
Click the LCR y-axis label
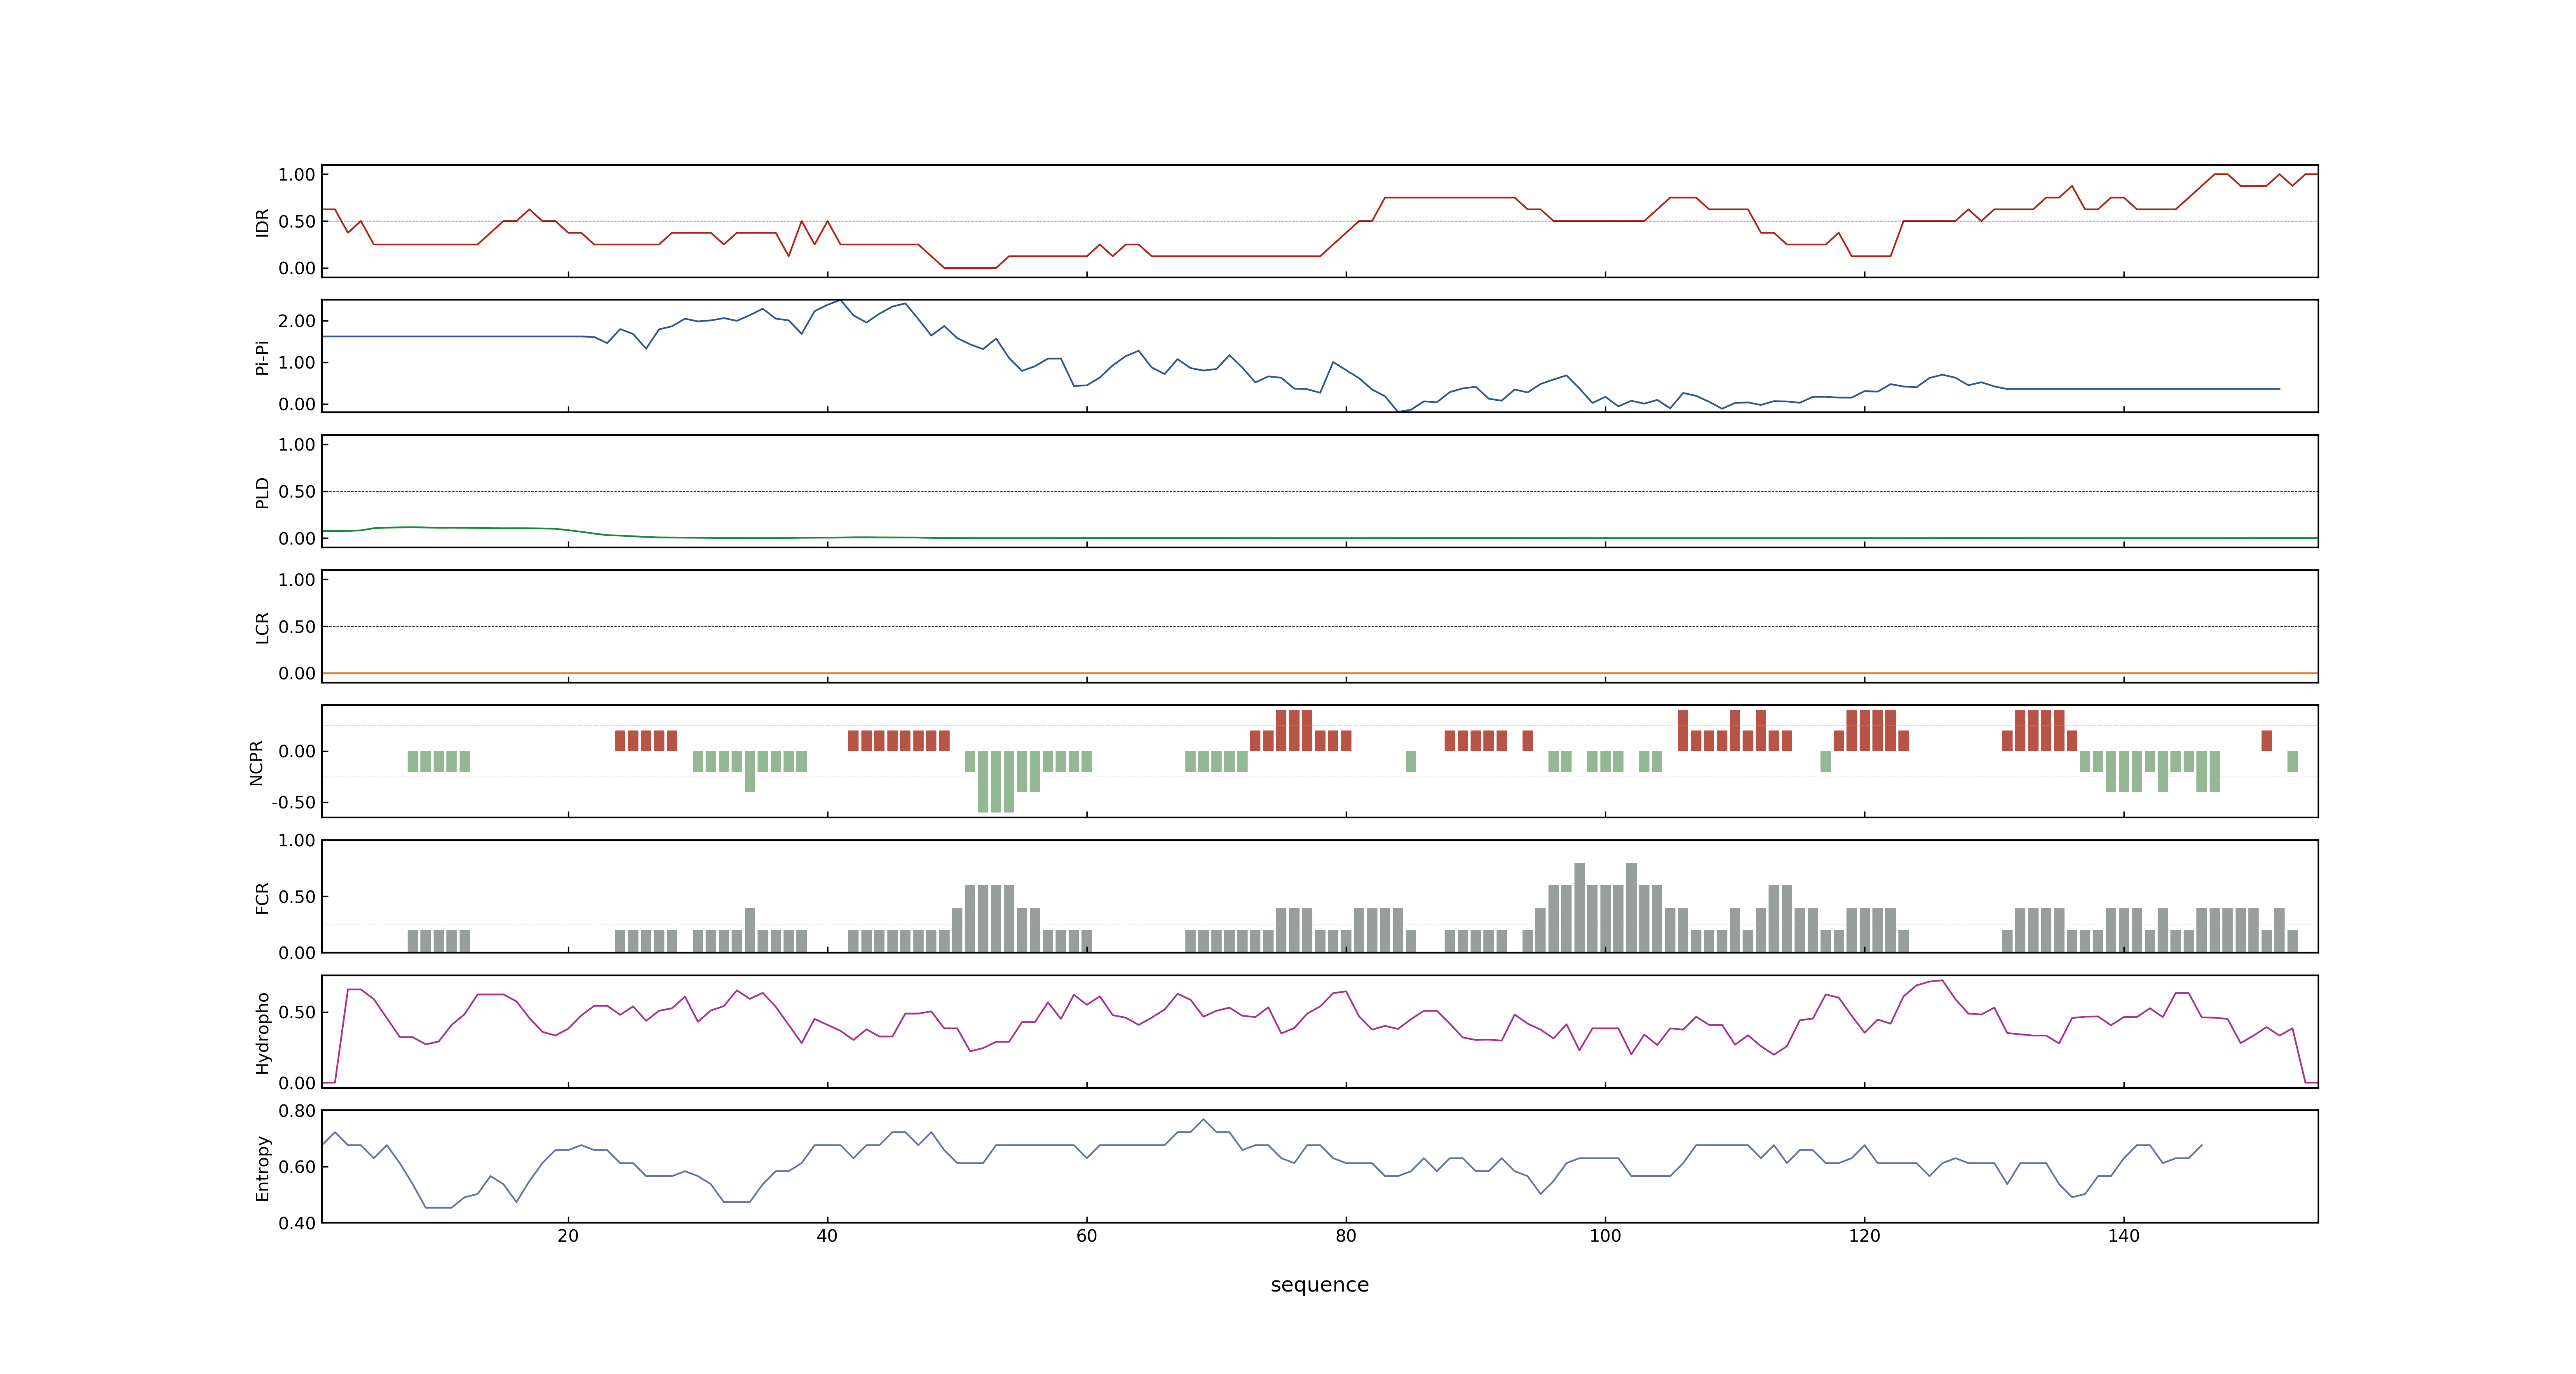pyautogui.click(x=262, y=627)
